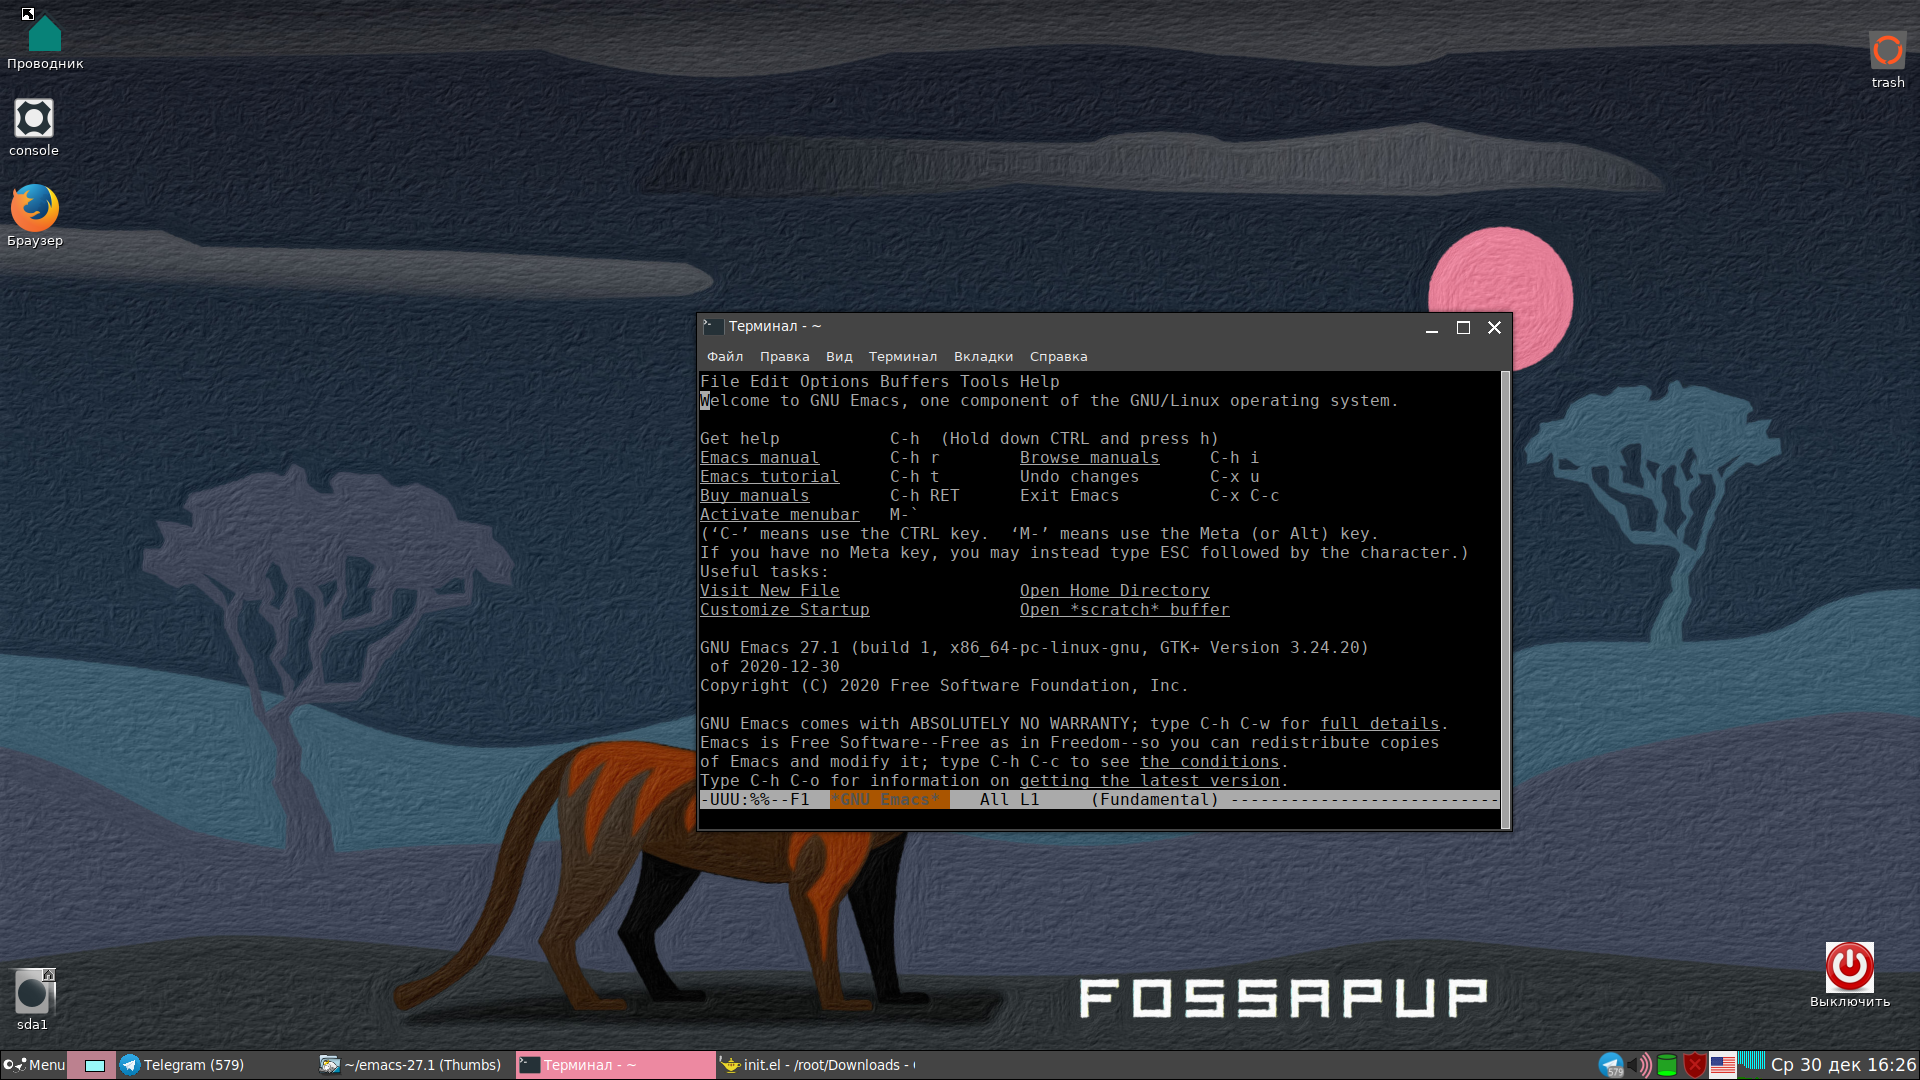This screenshot has width=1920, height=1080.
Task: Click the show desktop icon on the taskbar
Action: point(95,1065)
